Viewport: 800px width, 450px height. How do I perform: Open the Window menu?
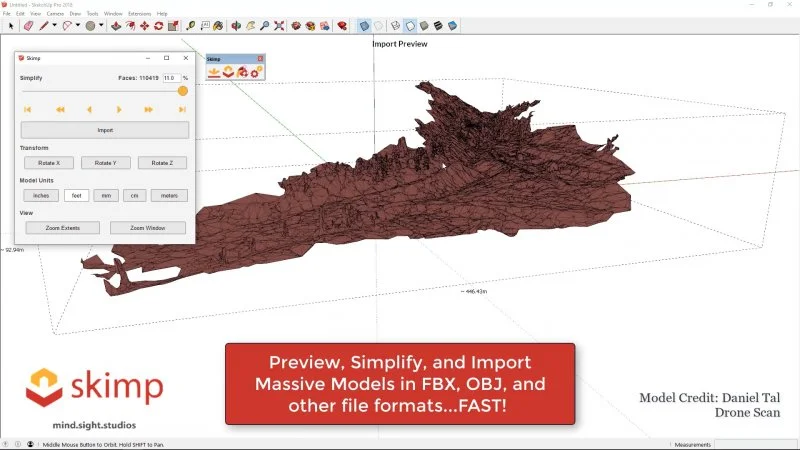(x=113, y=14)
